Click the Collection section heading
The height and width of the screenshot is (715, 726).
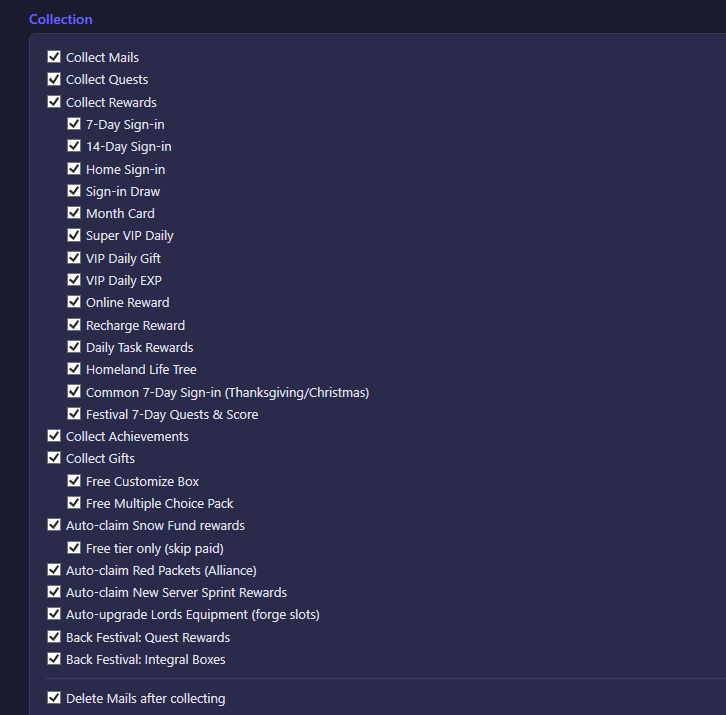61,19
